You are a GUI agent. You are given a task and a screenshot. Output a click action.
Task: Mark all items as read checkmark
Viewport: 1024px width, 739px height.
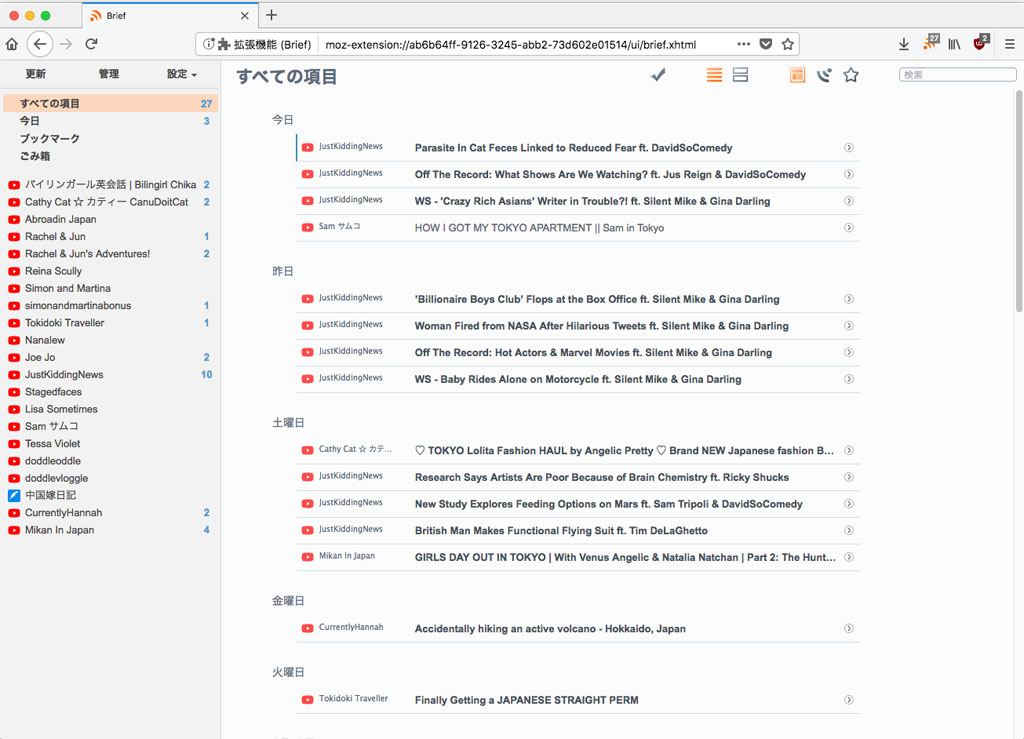(x=658, y=75)
